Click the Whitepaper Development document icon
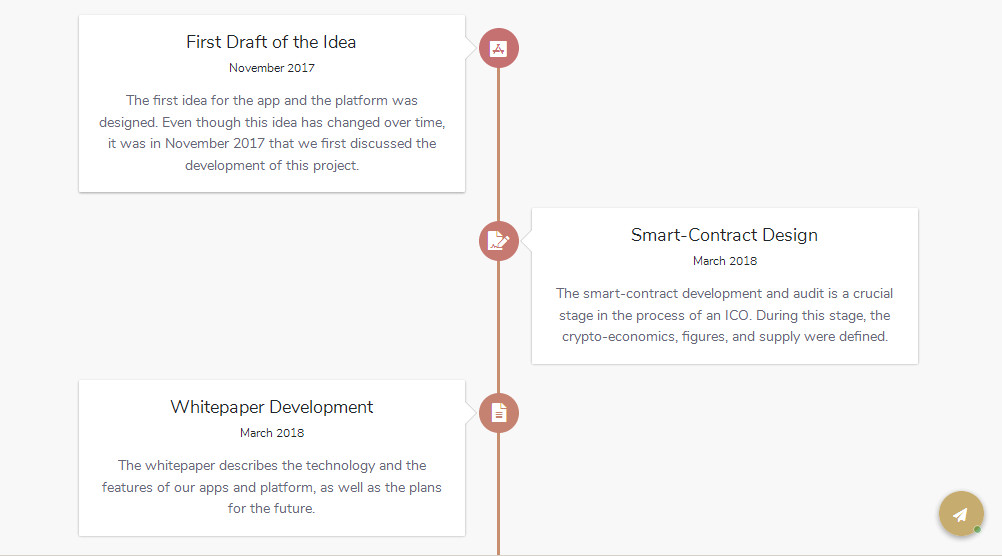The height and width of the screenshot is (556, 1002). [499, 413]
